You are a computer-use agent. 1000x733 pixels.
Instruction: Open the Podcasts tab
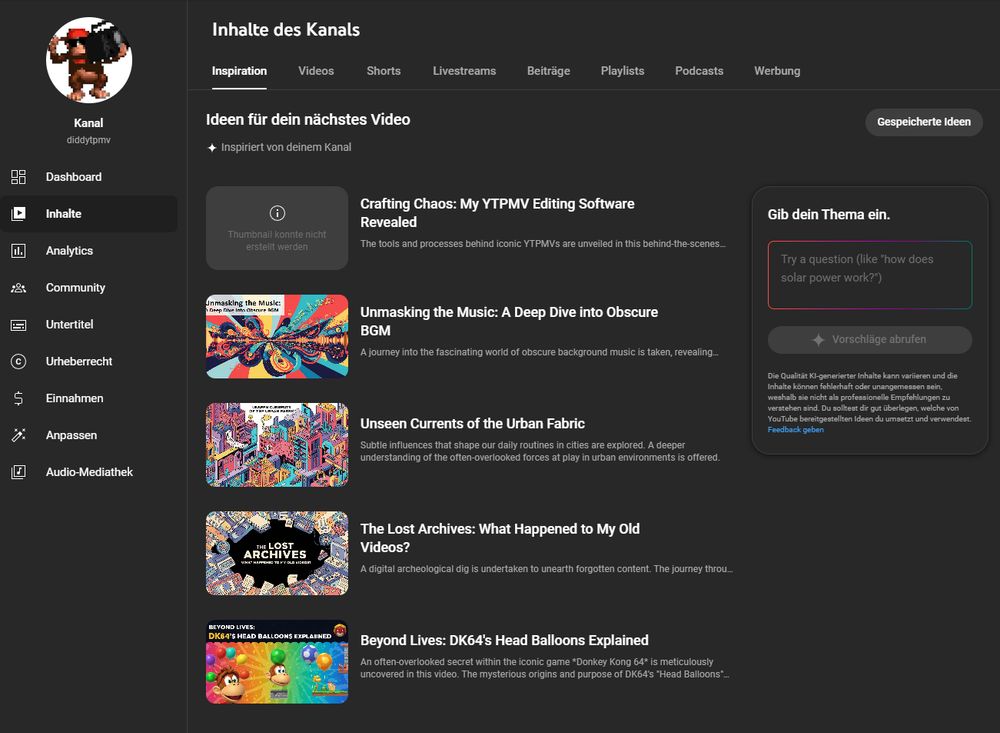click(x=699, y=71)
